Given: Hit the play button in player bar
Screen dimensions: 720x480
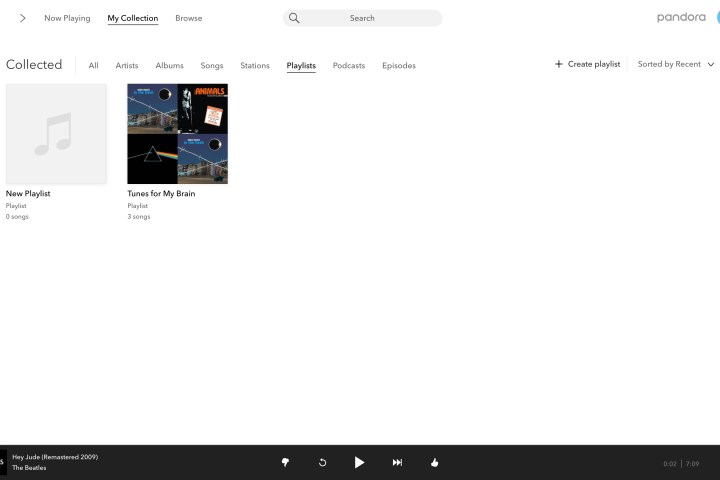Looking at the screenshot, I should tap(359, 462).
